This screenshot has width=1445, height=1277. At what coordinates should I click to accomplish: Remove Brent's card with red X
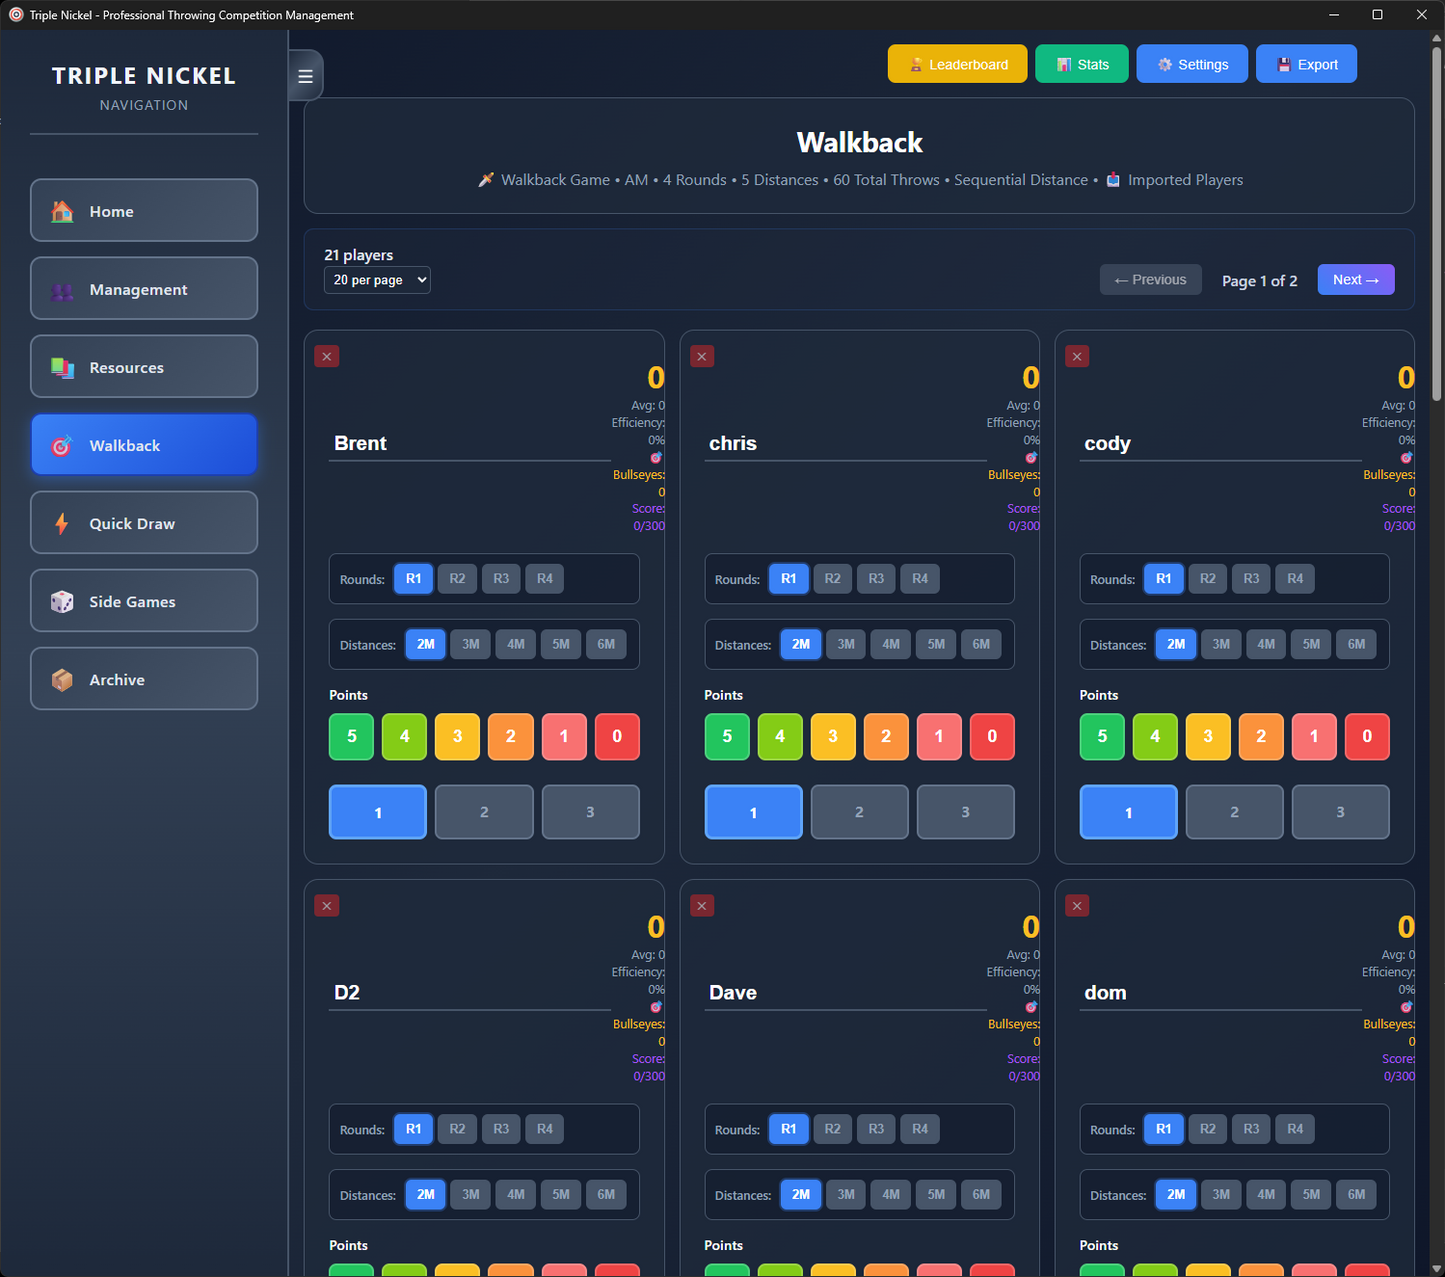(327, 357)
